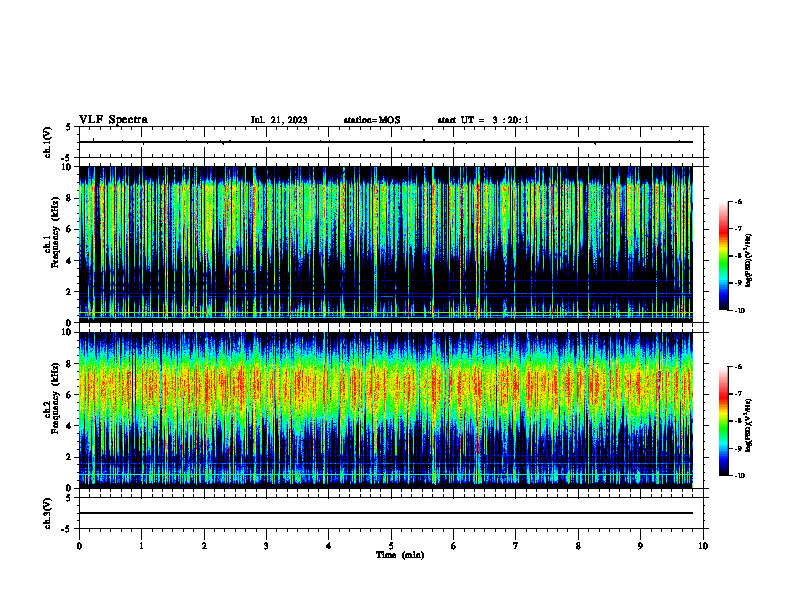Select the date text "Jul. 21, 2023"
This screenshot has height=612, width=792.
pyautogui.click(x=279, y=120)
